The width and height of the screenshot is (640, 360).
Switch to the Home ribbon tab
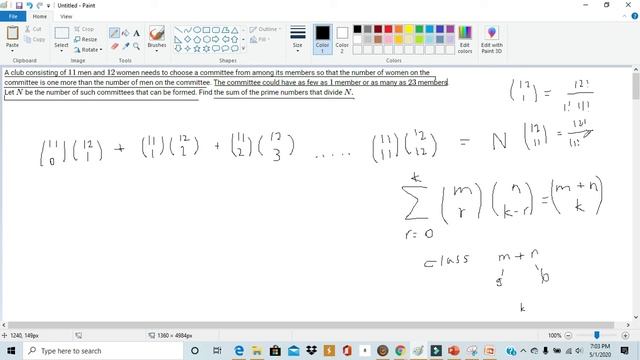point(40,16)
